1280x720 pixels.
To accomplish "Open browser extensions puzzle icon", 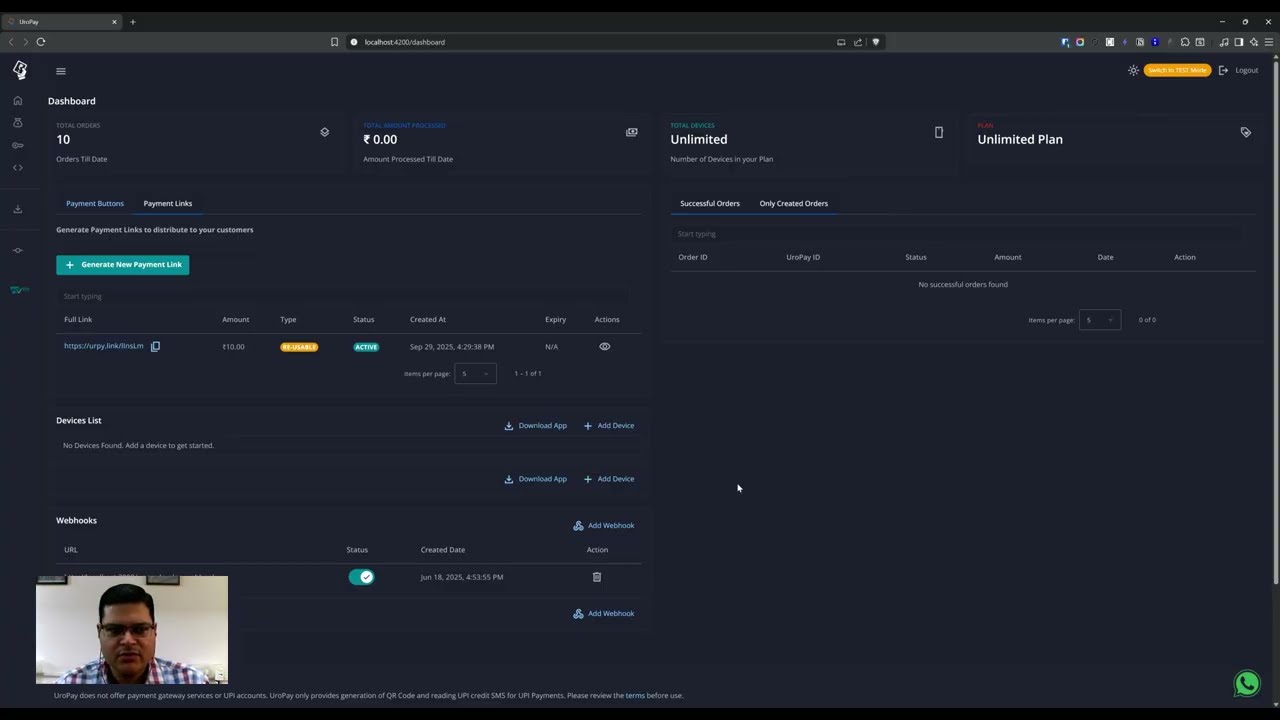I will click(1185, 42).
